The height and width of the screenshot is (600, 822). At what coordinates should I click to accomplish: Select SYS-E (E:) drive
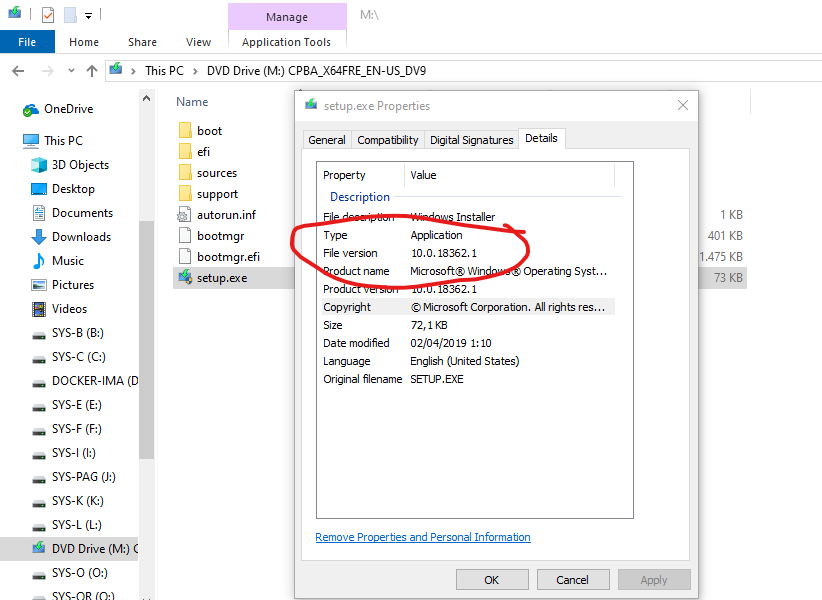click(77, 405)
